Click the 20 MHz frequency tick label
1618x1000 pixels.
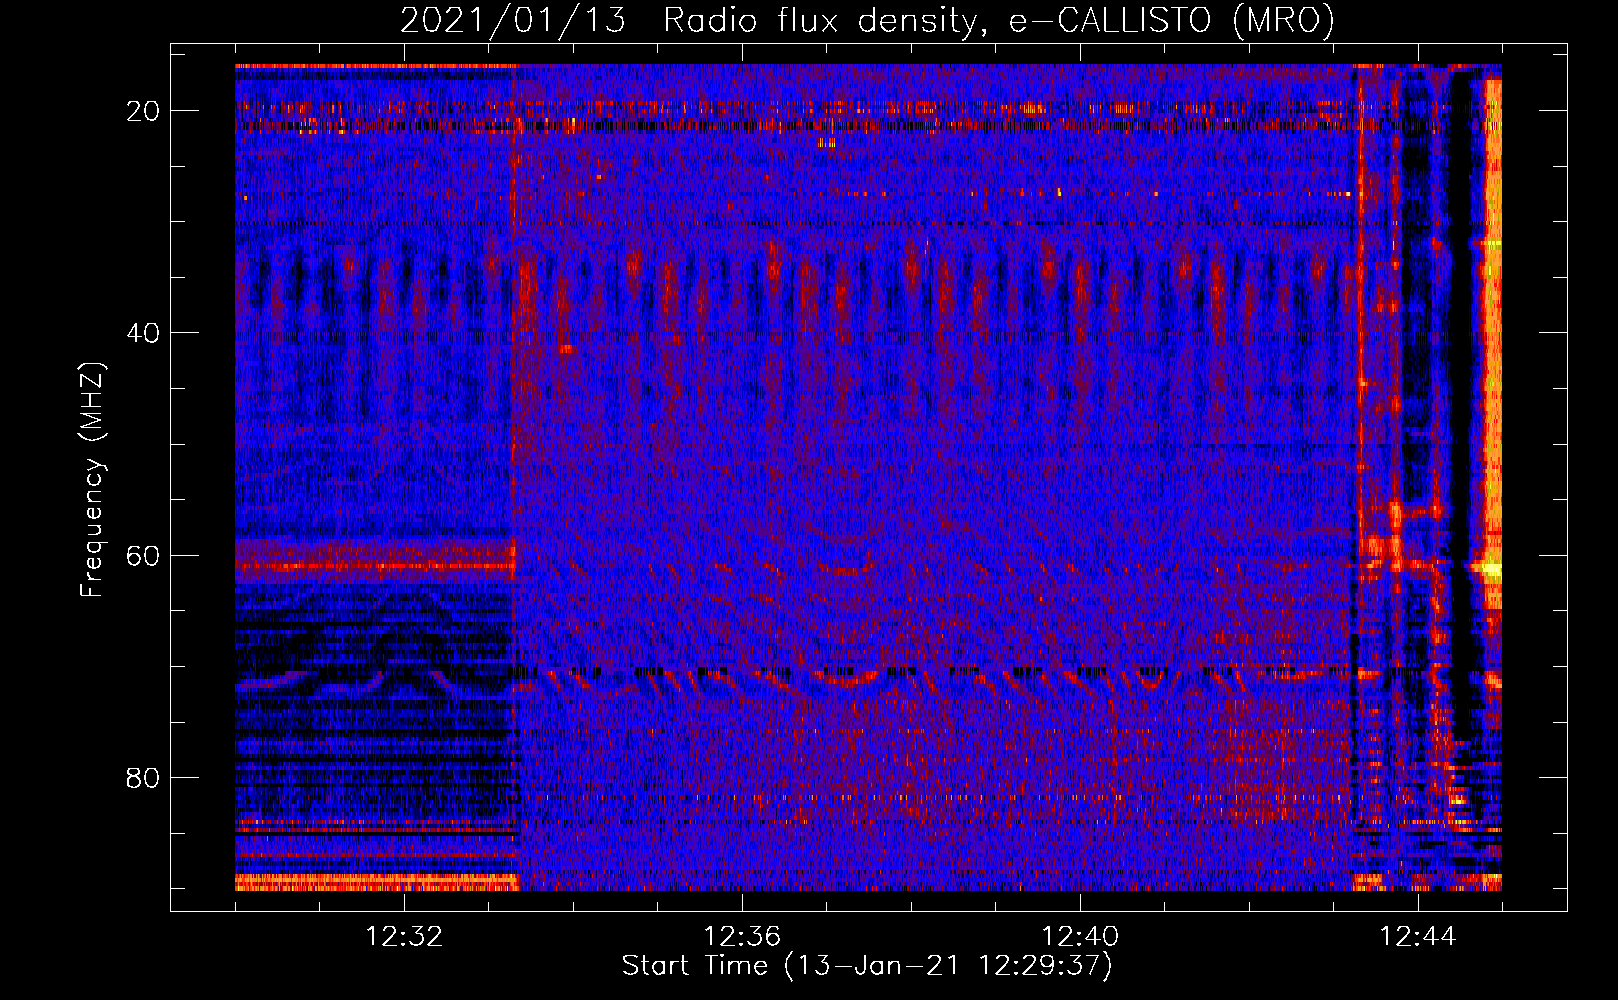click(143, 111)
